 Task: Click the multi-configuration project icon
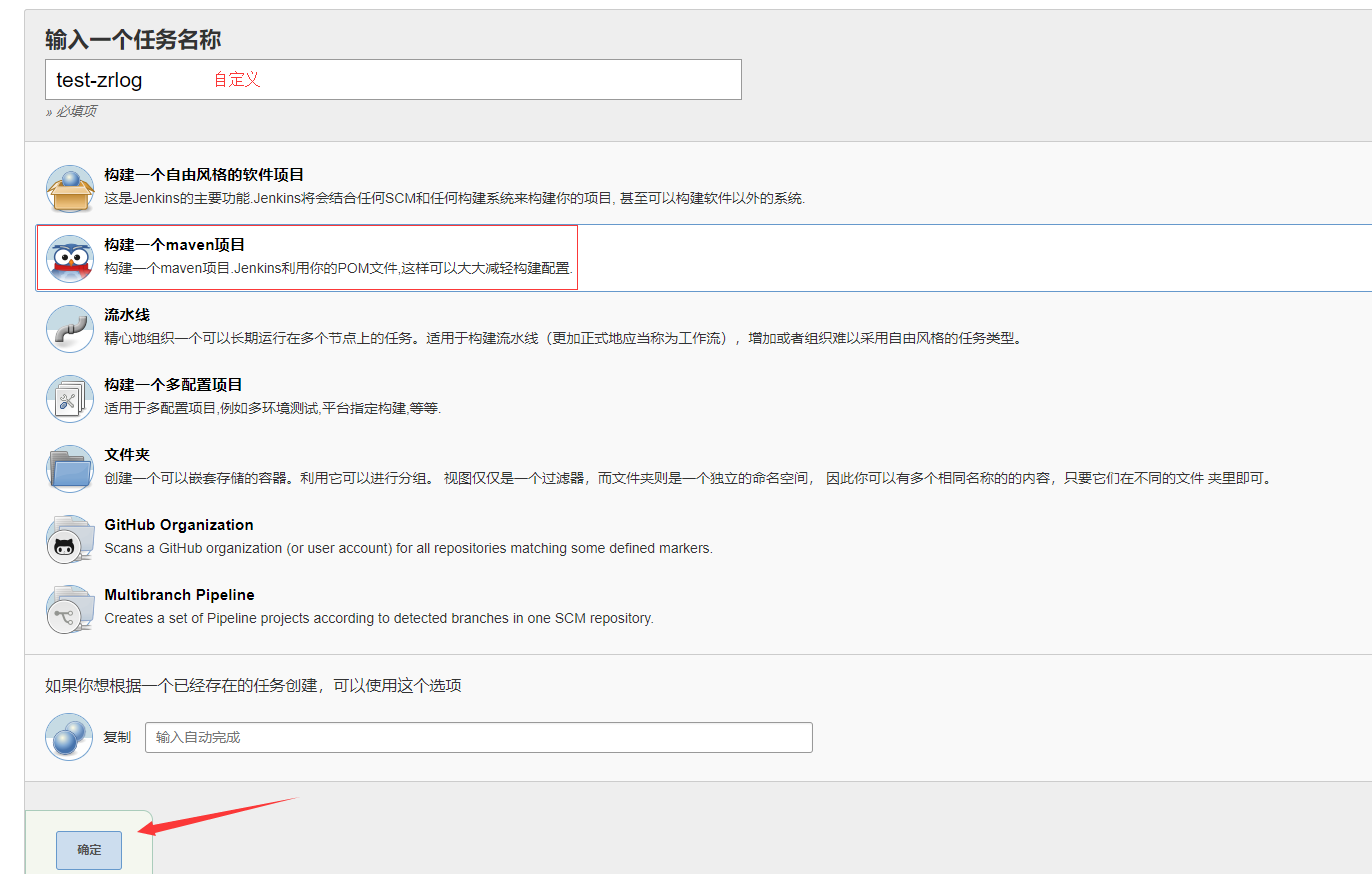(x=69, y=398)
